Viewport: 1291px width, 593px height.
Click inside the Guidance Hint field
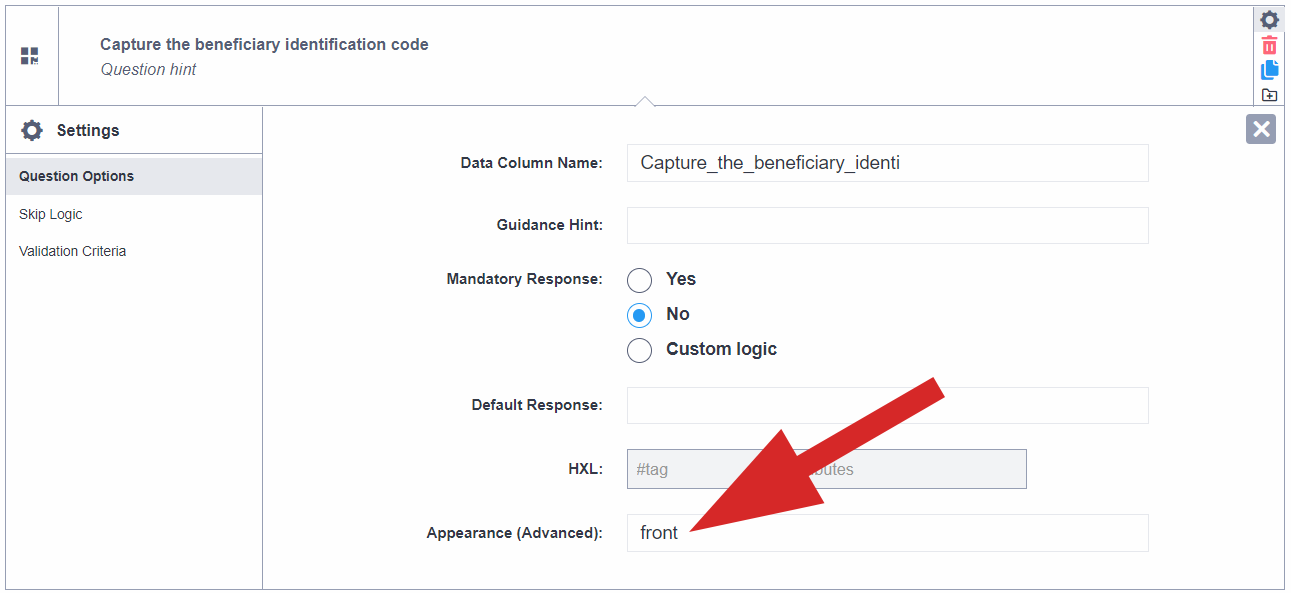pos(887,225)
